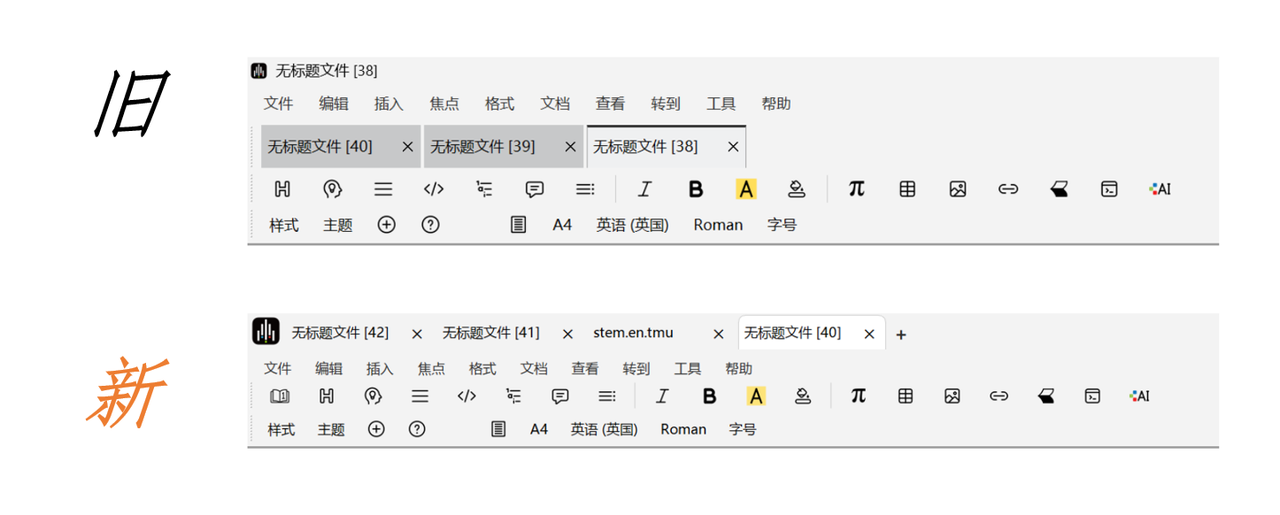Click the code </> icon in lower toolbar
The height and width of the screenshot is (515, 1280).
pyautogui.click(x=466, y=397)
